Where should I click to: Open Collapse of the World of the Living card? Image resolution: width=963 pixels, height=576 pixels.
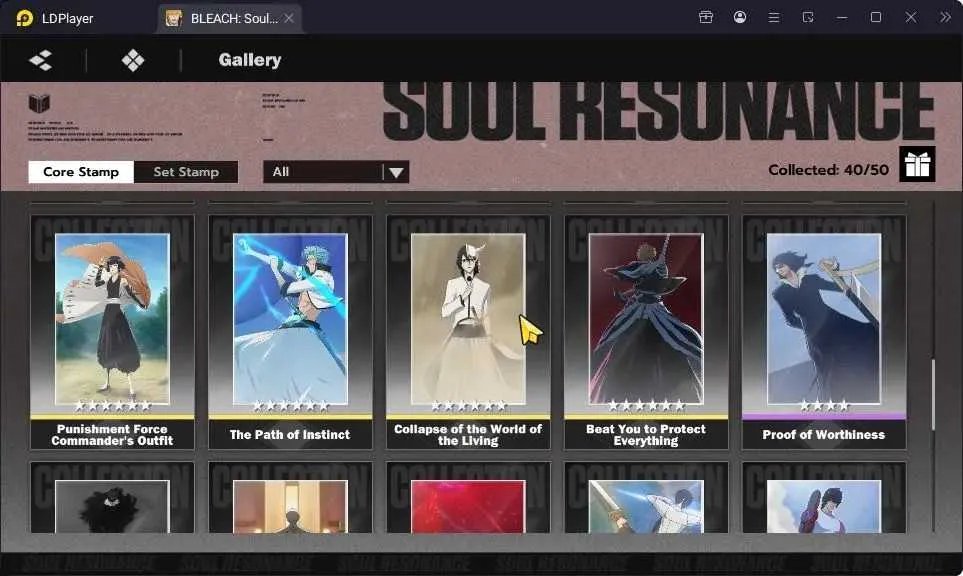tap(468, 332)
